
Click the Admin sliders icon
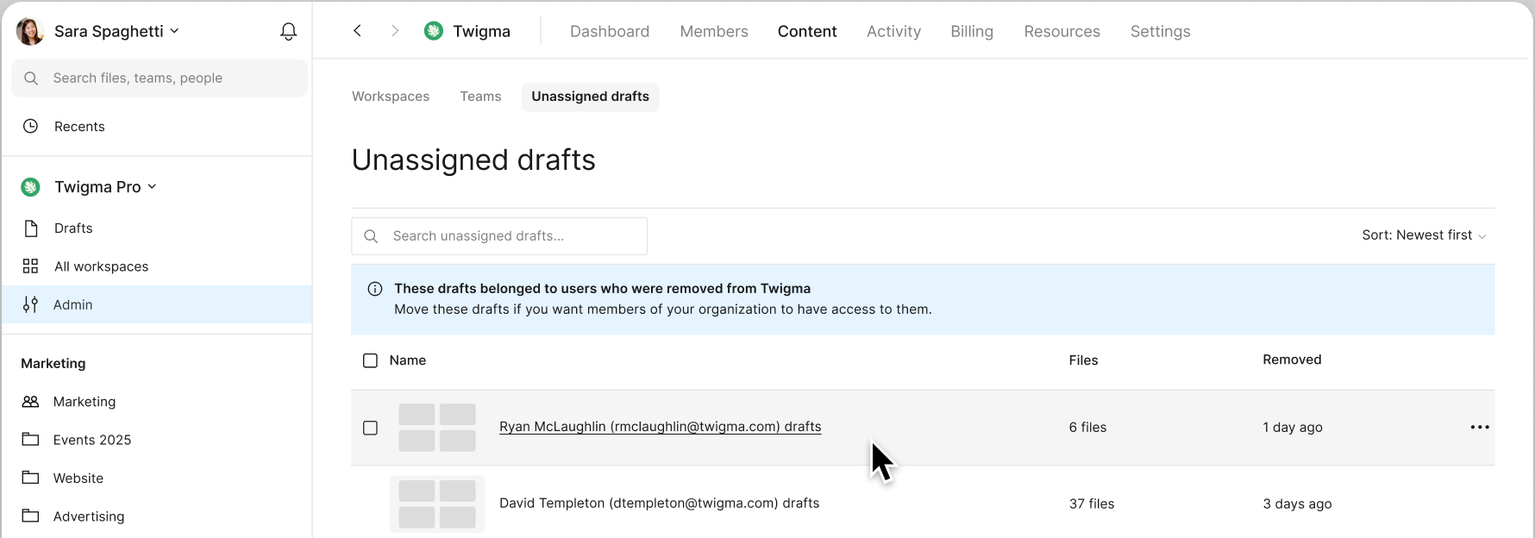[x=31, y=304]
